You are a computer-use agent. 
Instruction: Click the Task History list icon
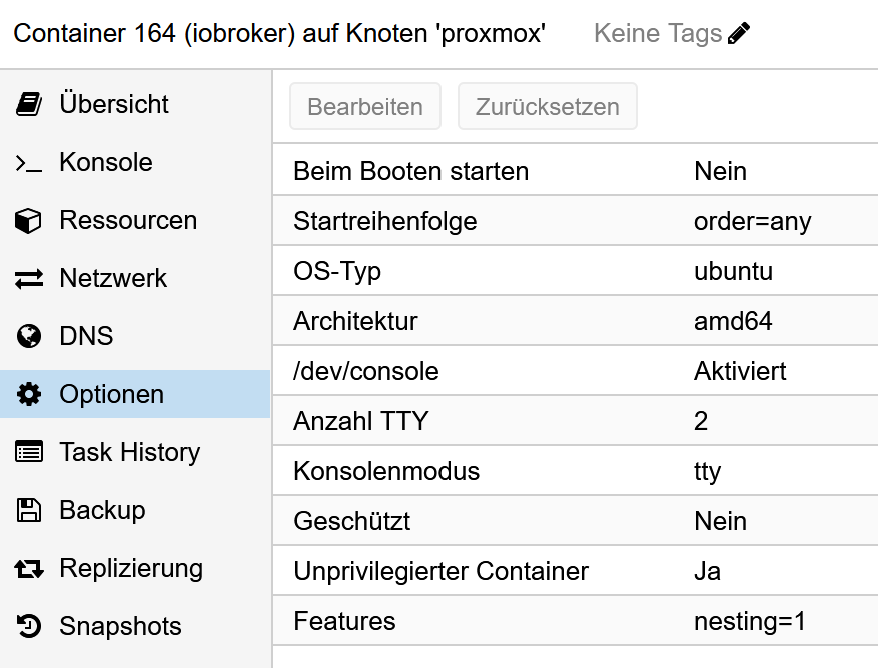29,453
